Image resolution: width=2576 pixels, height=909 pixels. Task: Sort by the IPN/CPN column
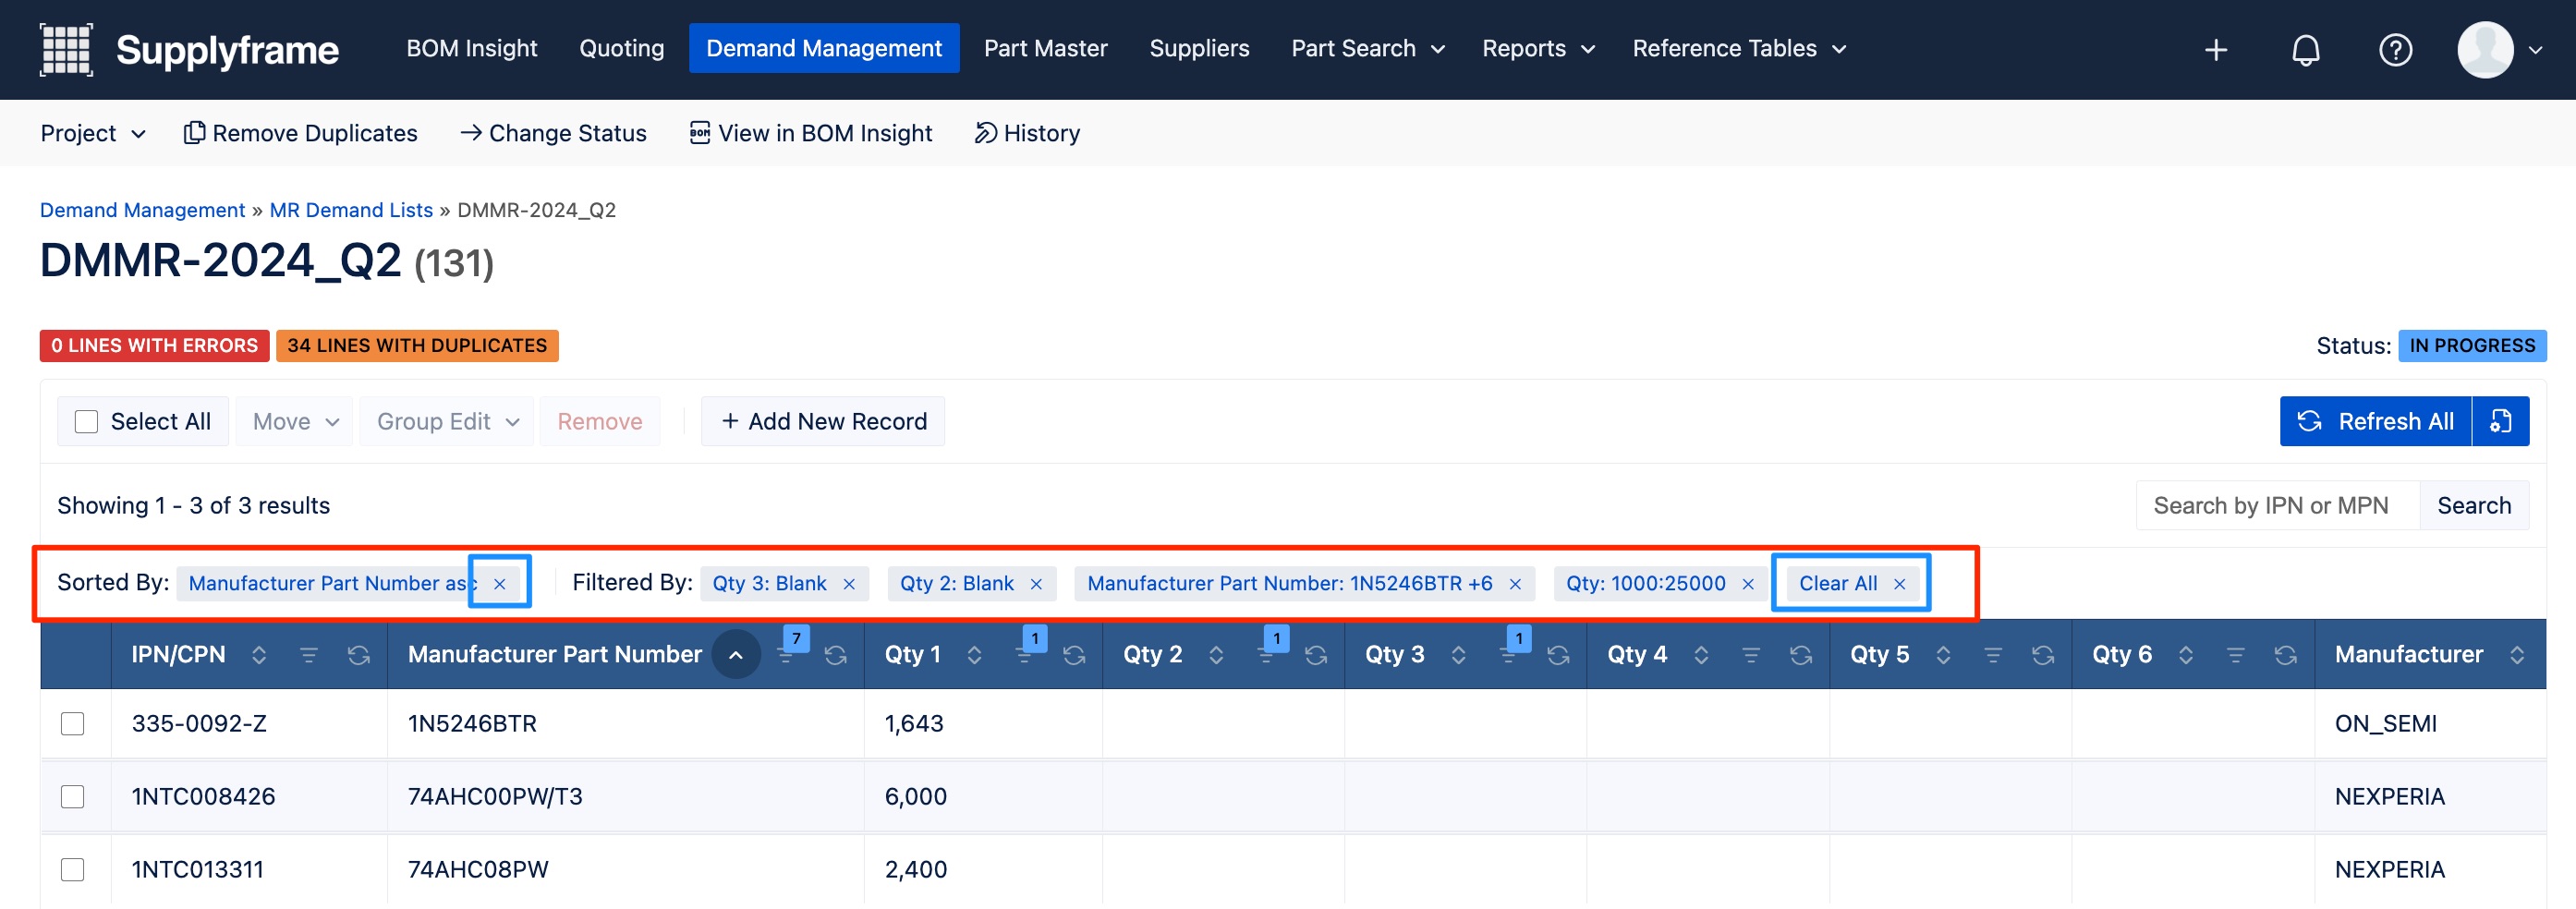coord(259,655)
